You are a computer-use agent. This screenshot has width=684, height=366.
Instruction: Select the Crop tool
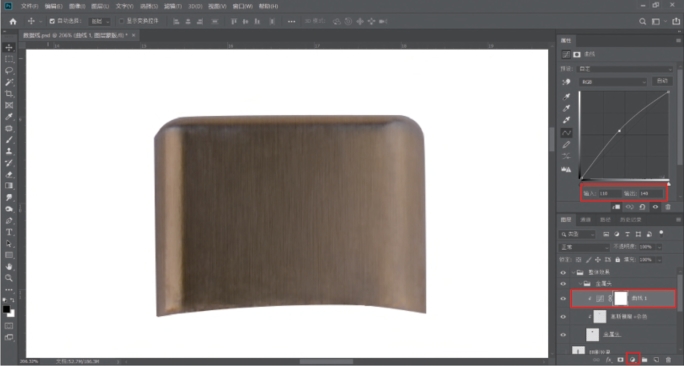tap(9, 94)
